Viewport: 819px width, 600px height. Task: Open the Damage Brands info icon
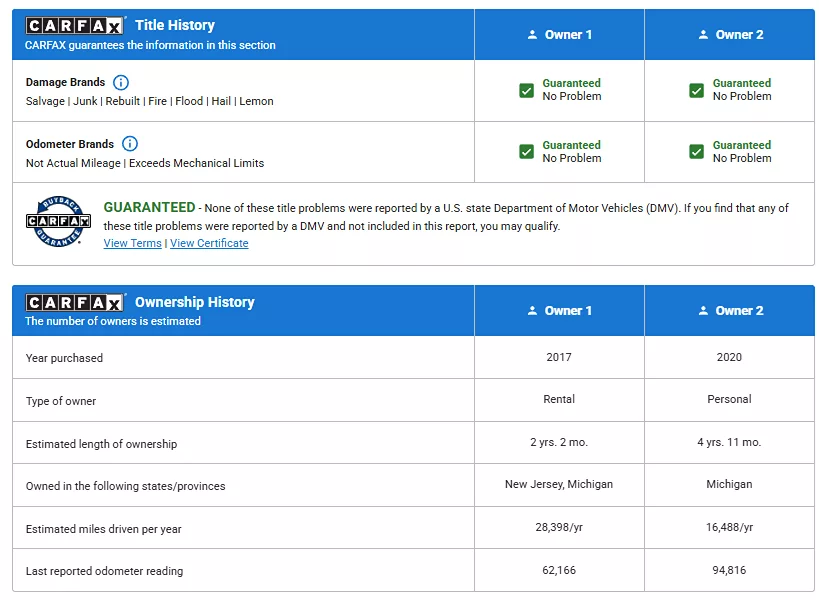[x=121, y=82]
